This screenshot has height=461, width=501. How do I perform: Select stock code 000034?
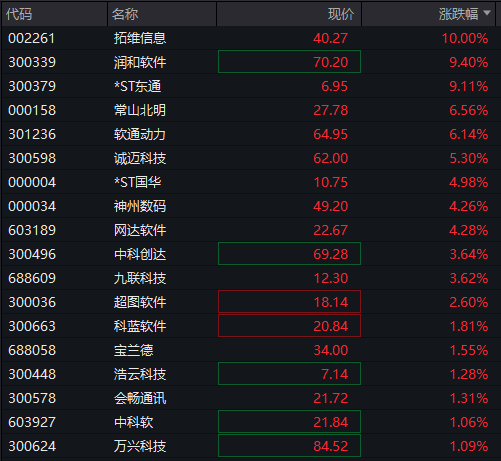[32, 206]
